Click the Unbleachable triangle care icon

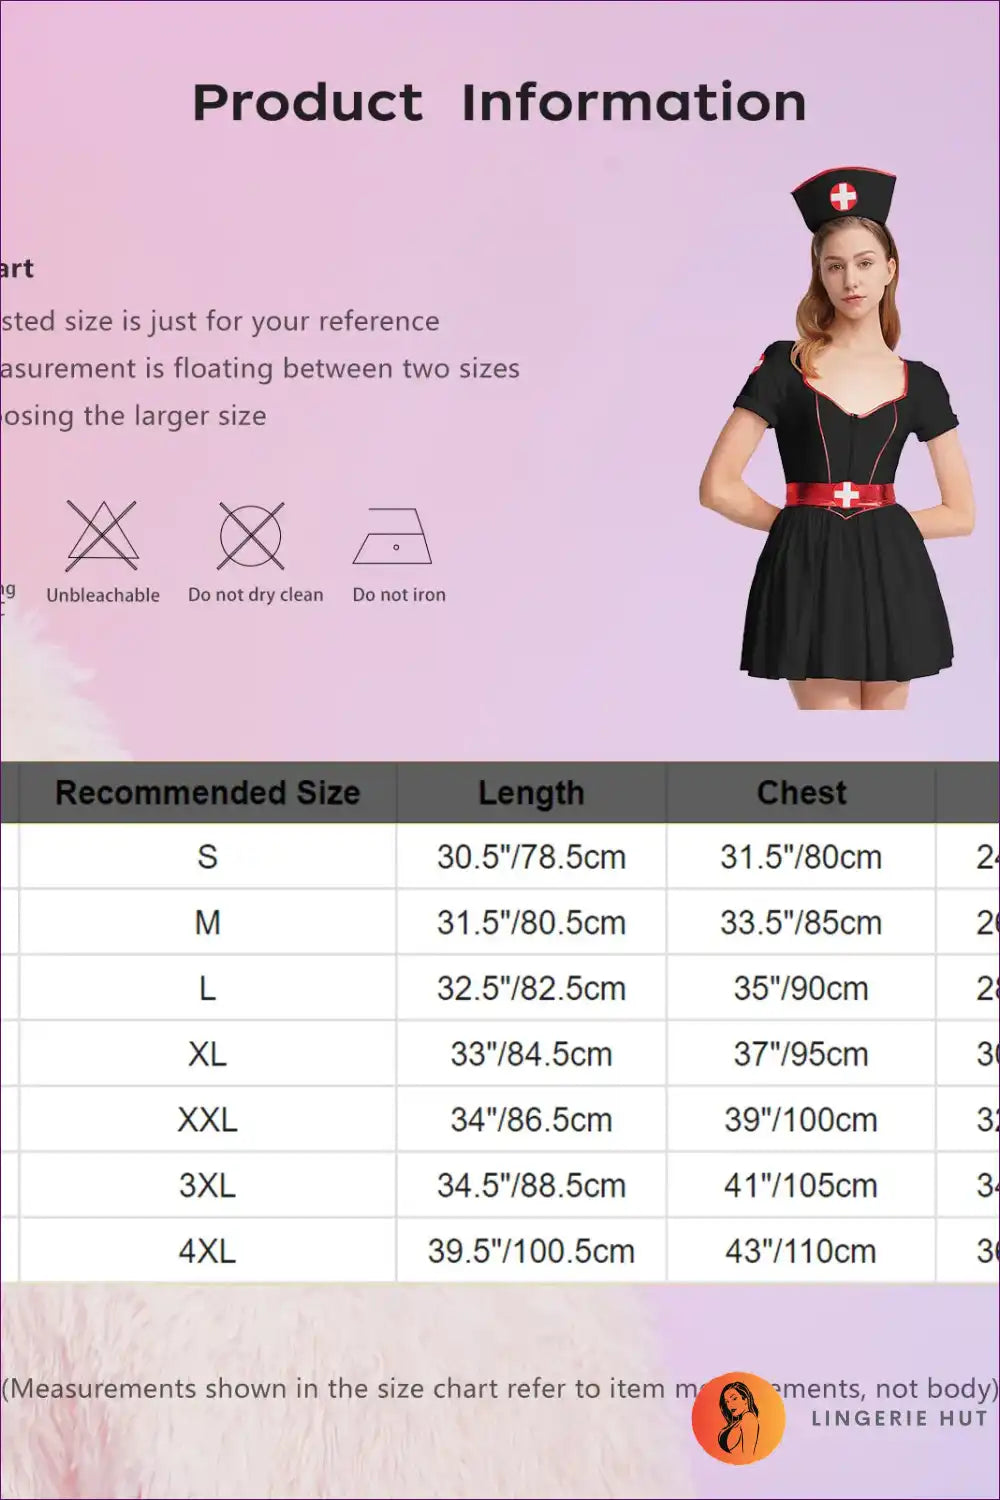click(102, 536)
